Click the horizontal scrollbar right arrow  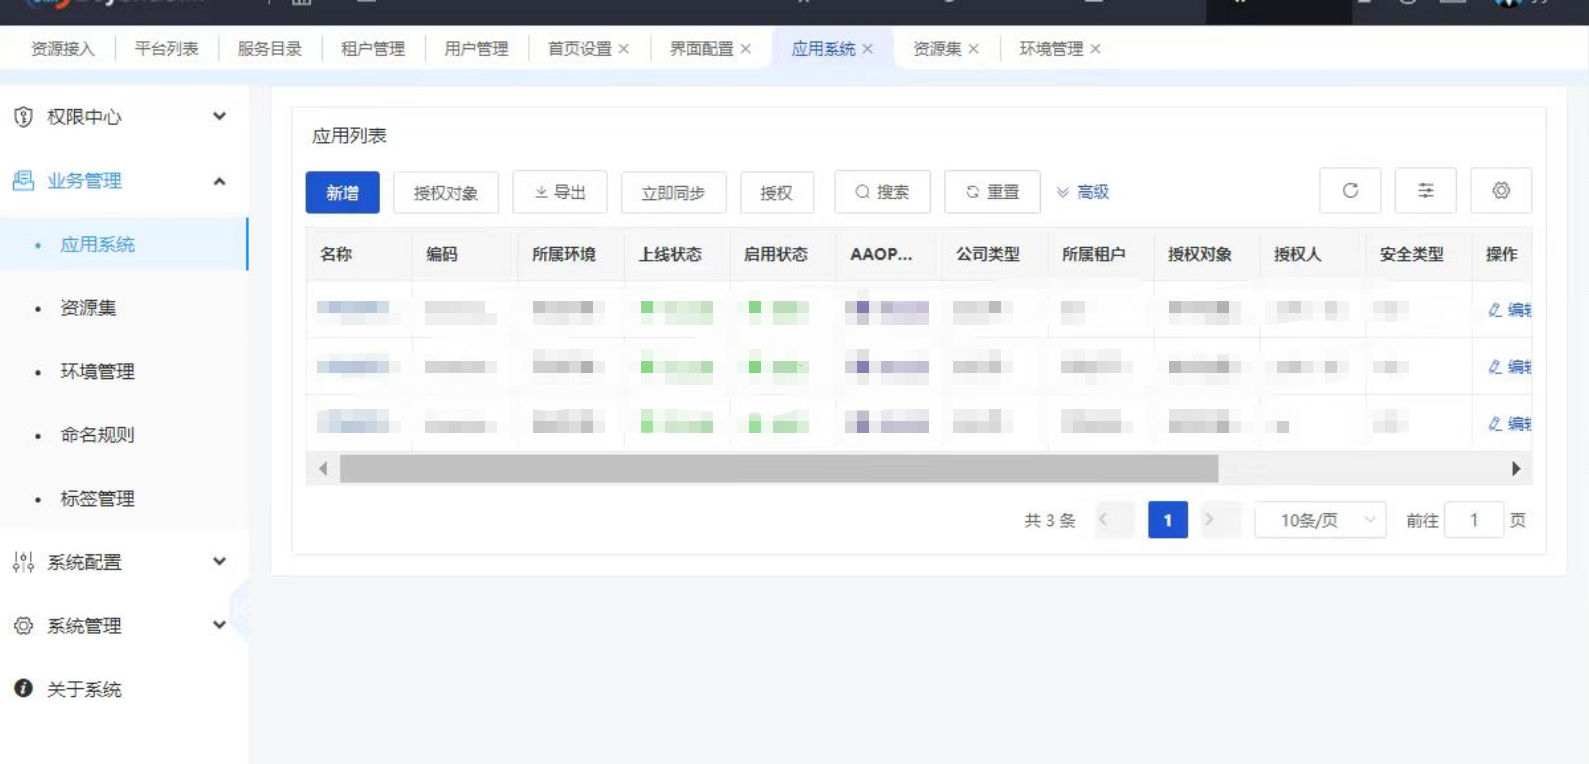tap(1516, 469)
